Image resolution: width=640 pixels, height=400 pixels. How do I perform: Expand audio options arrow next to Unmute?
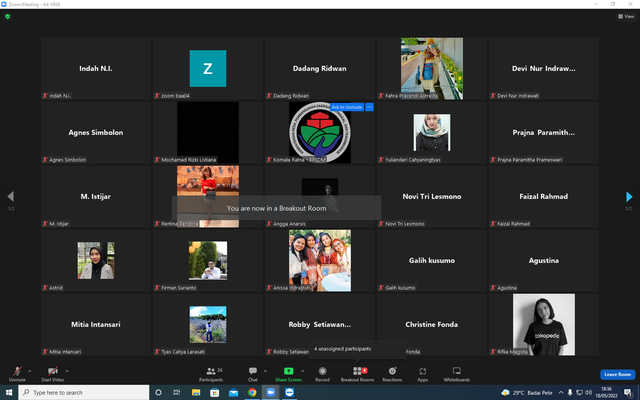[29, 371]
